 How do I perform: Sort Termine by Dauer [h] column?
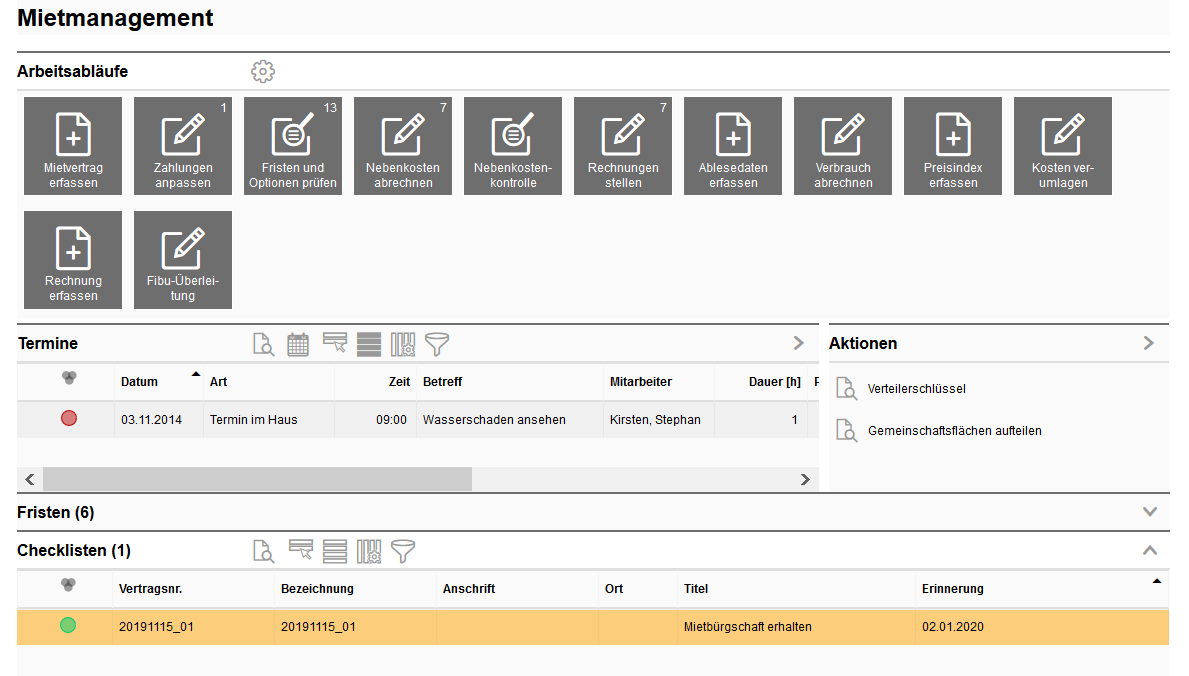coord(775,382)
